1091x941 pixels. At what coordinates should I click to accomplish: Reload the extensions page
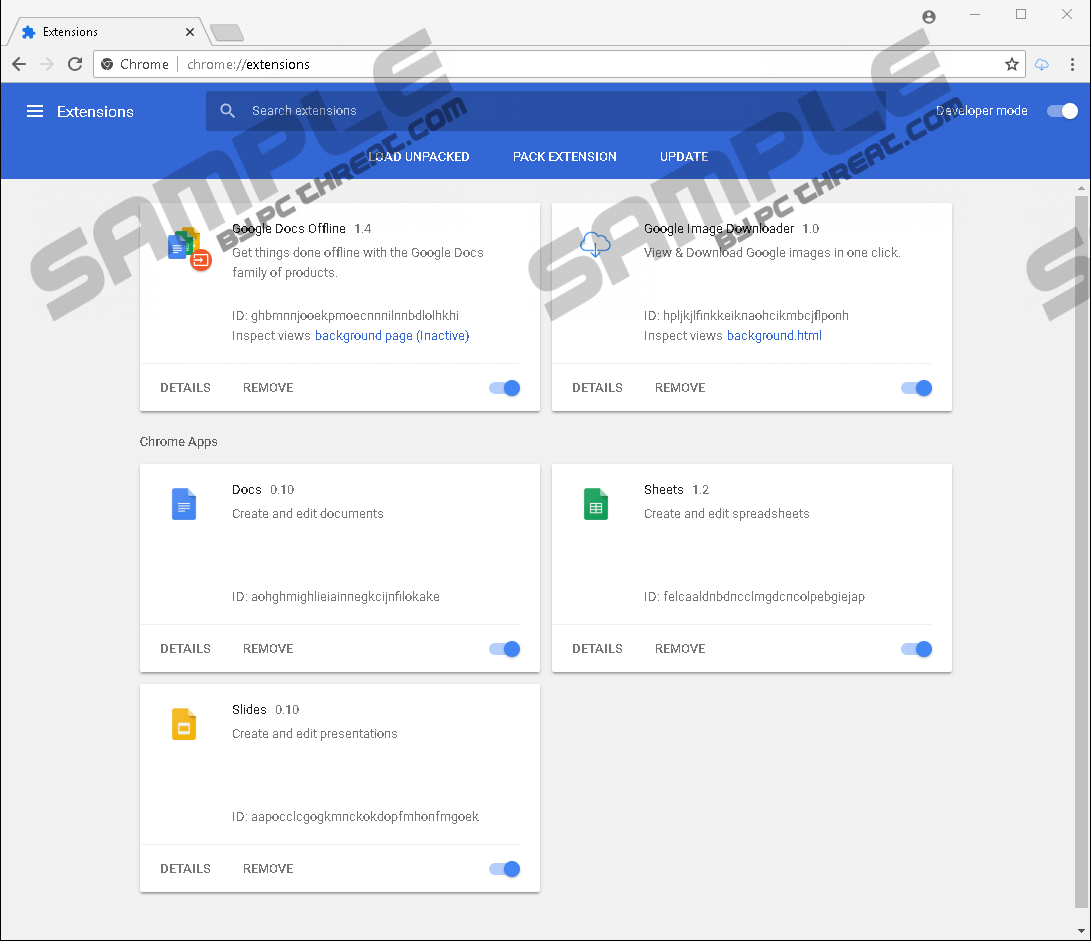(x=75, y=64)
